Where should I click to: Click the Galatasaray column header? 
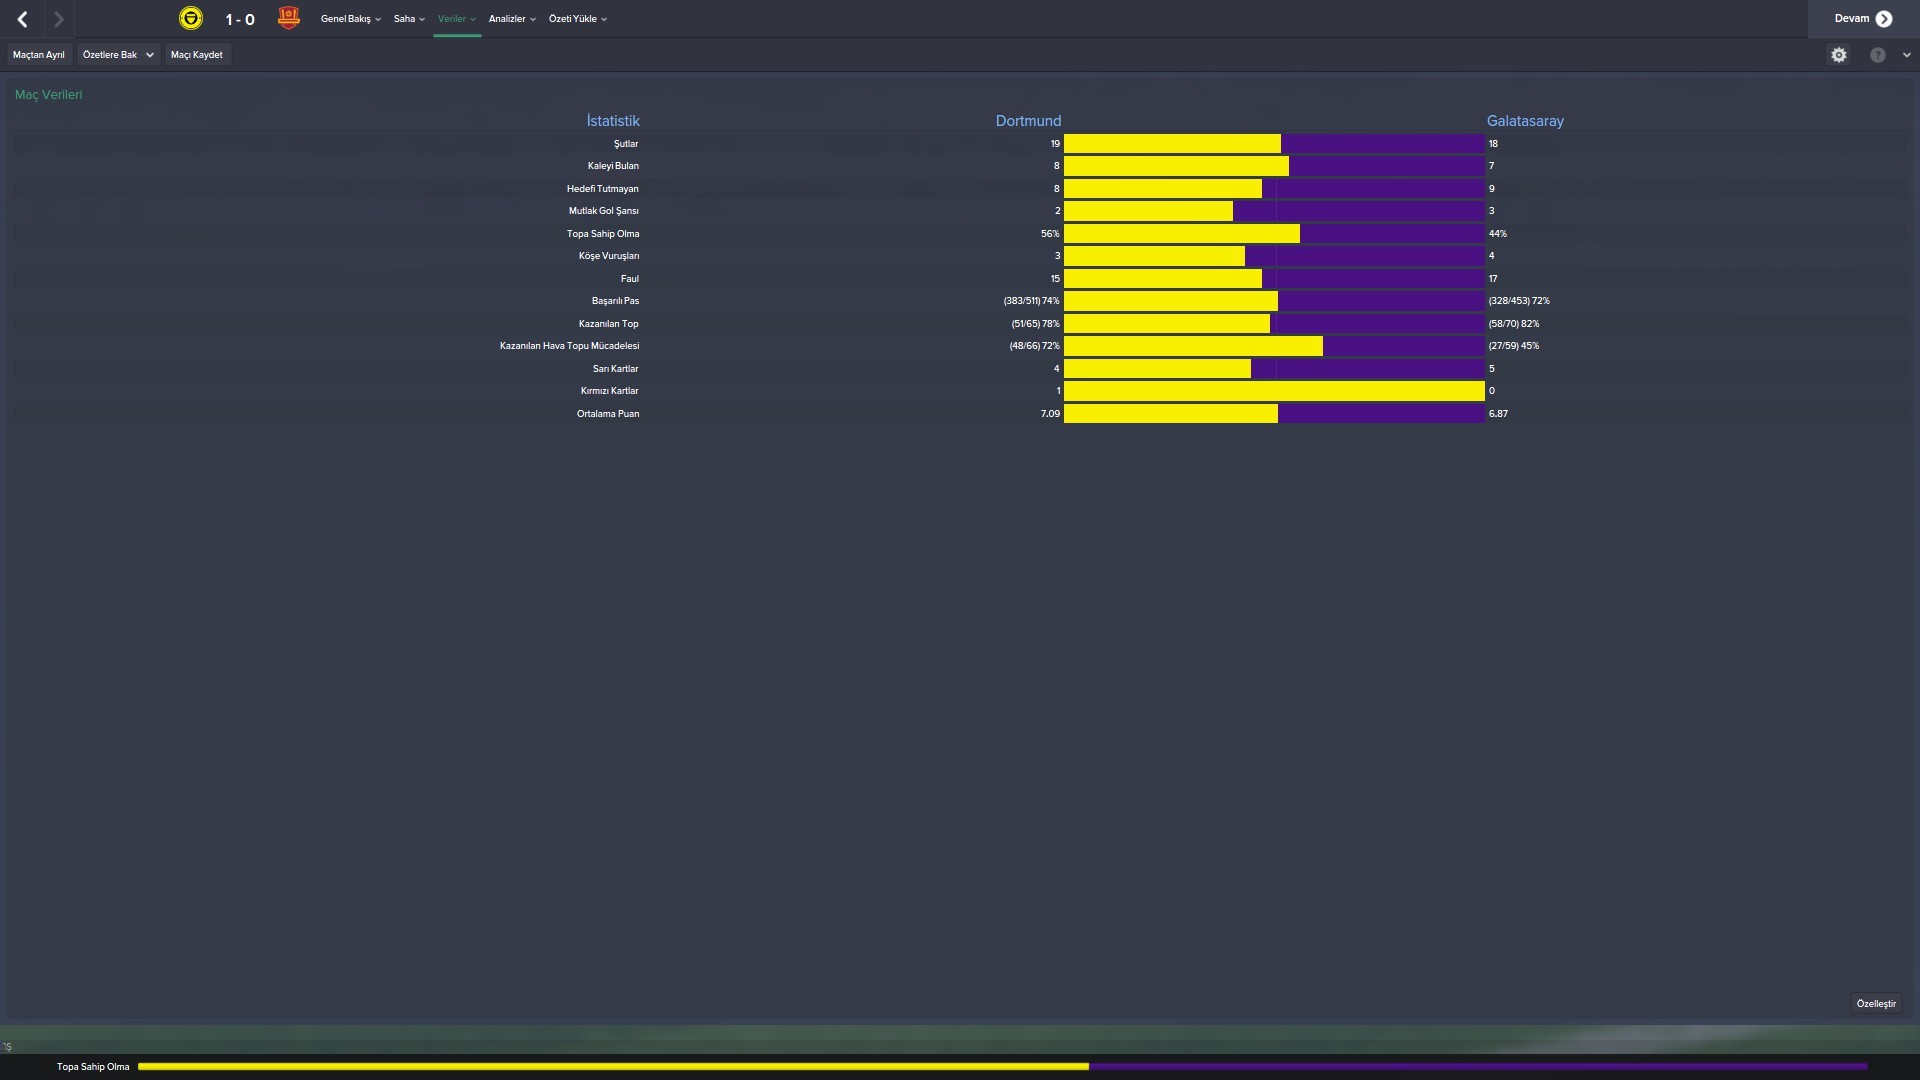click(1525, 121)
